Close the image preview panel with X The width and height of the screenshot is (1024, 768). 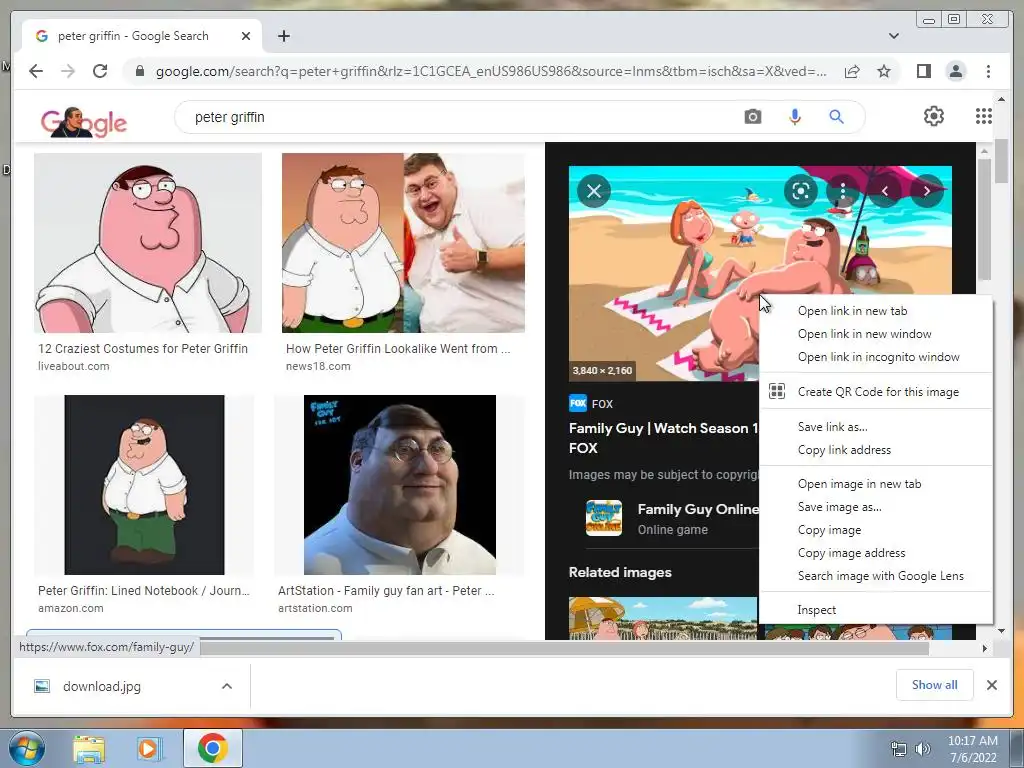coord(594,191)
